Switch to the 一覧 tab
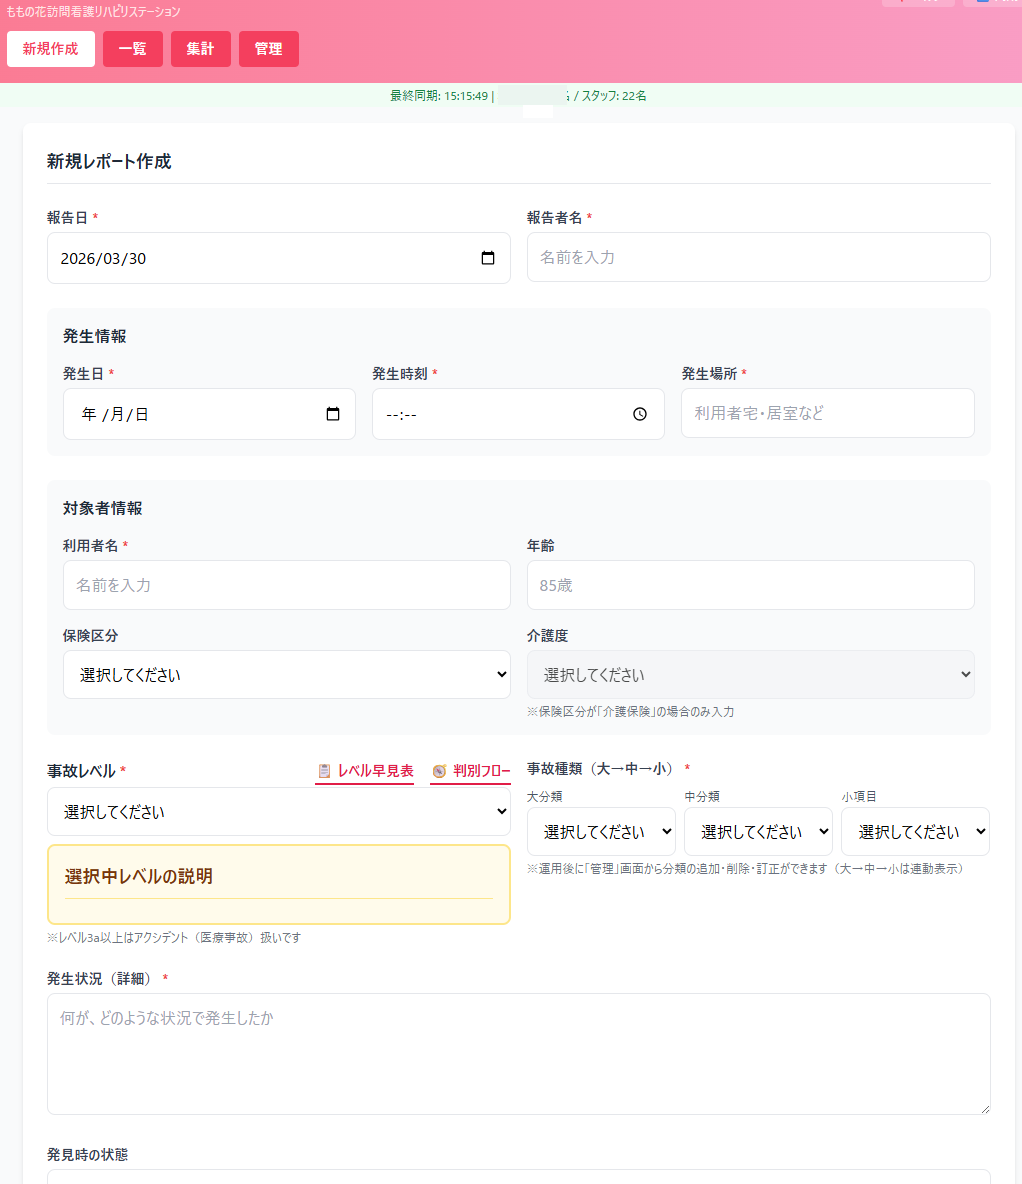 click(133, 49)
